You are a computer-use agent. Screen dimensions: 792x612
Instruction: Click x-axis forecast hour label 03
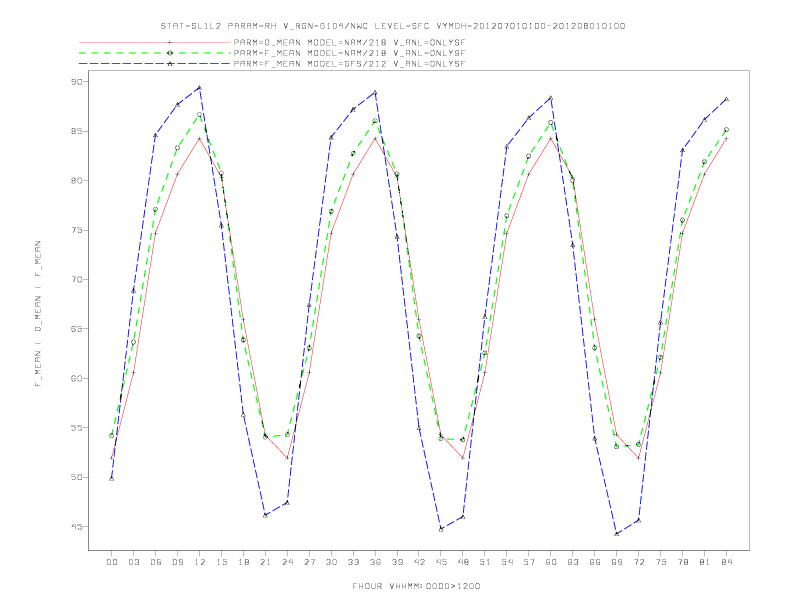[x=133, y=562]
